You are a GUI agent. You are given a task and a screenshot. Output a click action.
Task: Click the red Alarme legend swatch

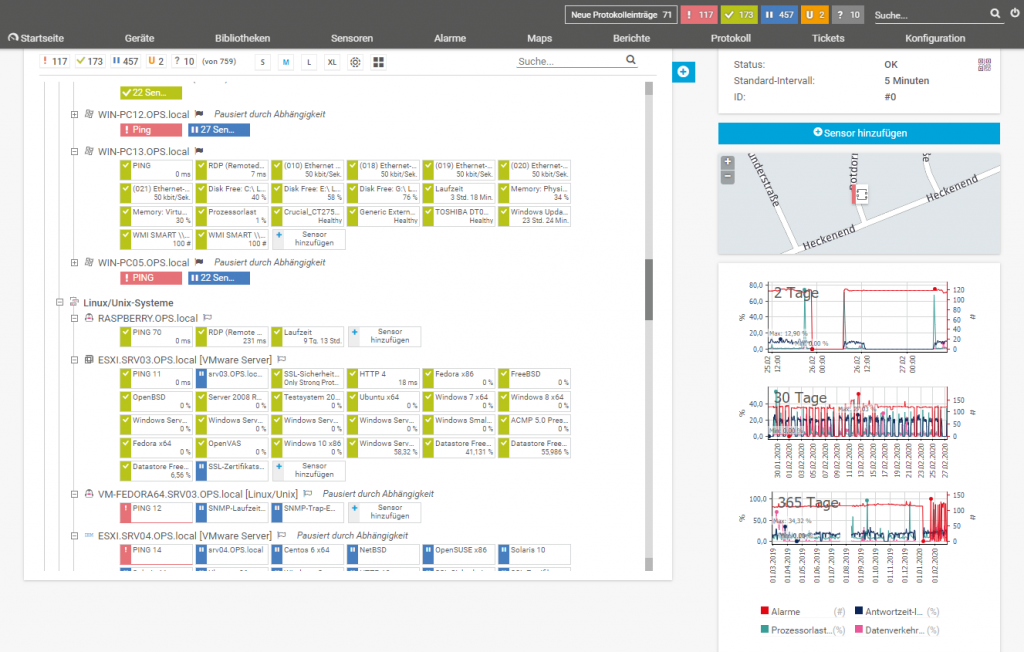(x=765, y=611)
